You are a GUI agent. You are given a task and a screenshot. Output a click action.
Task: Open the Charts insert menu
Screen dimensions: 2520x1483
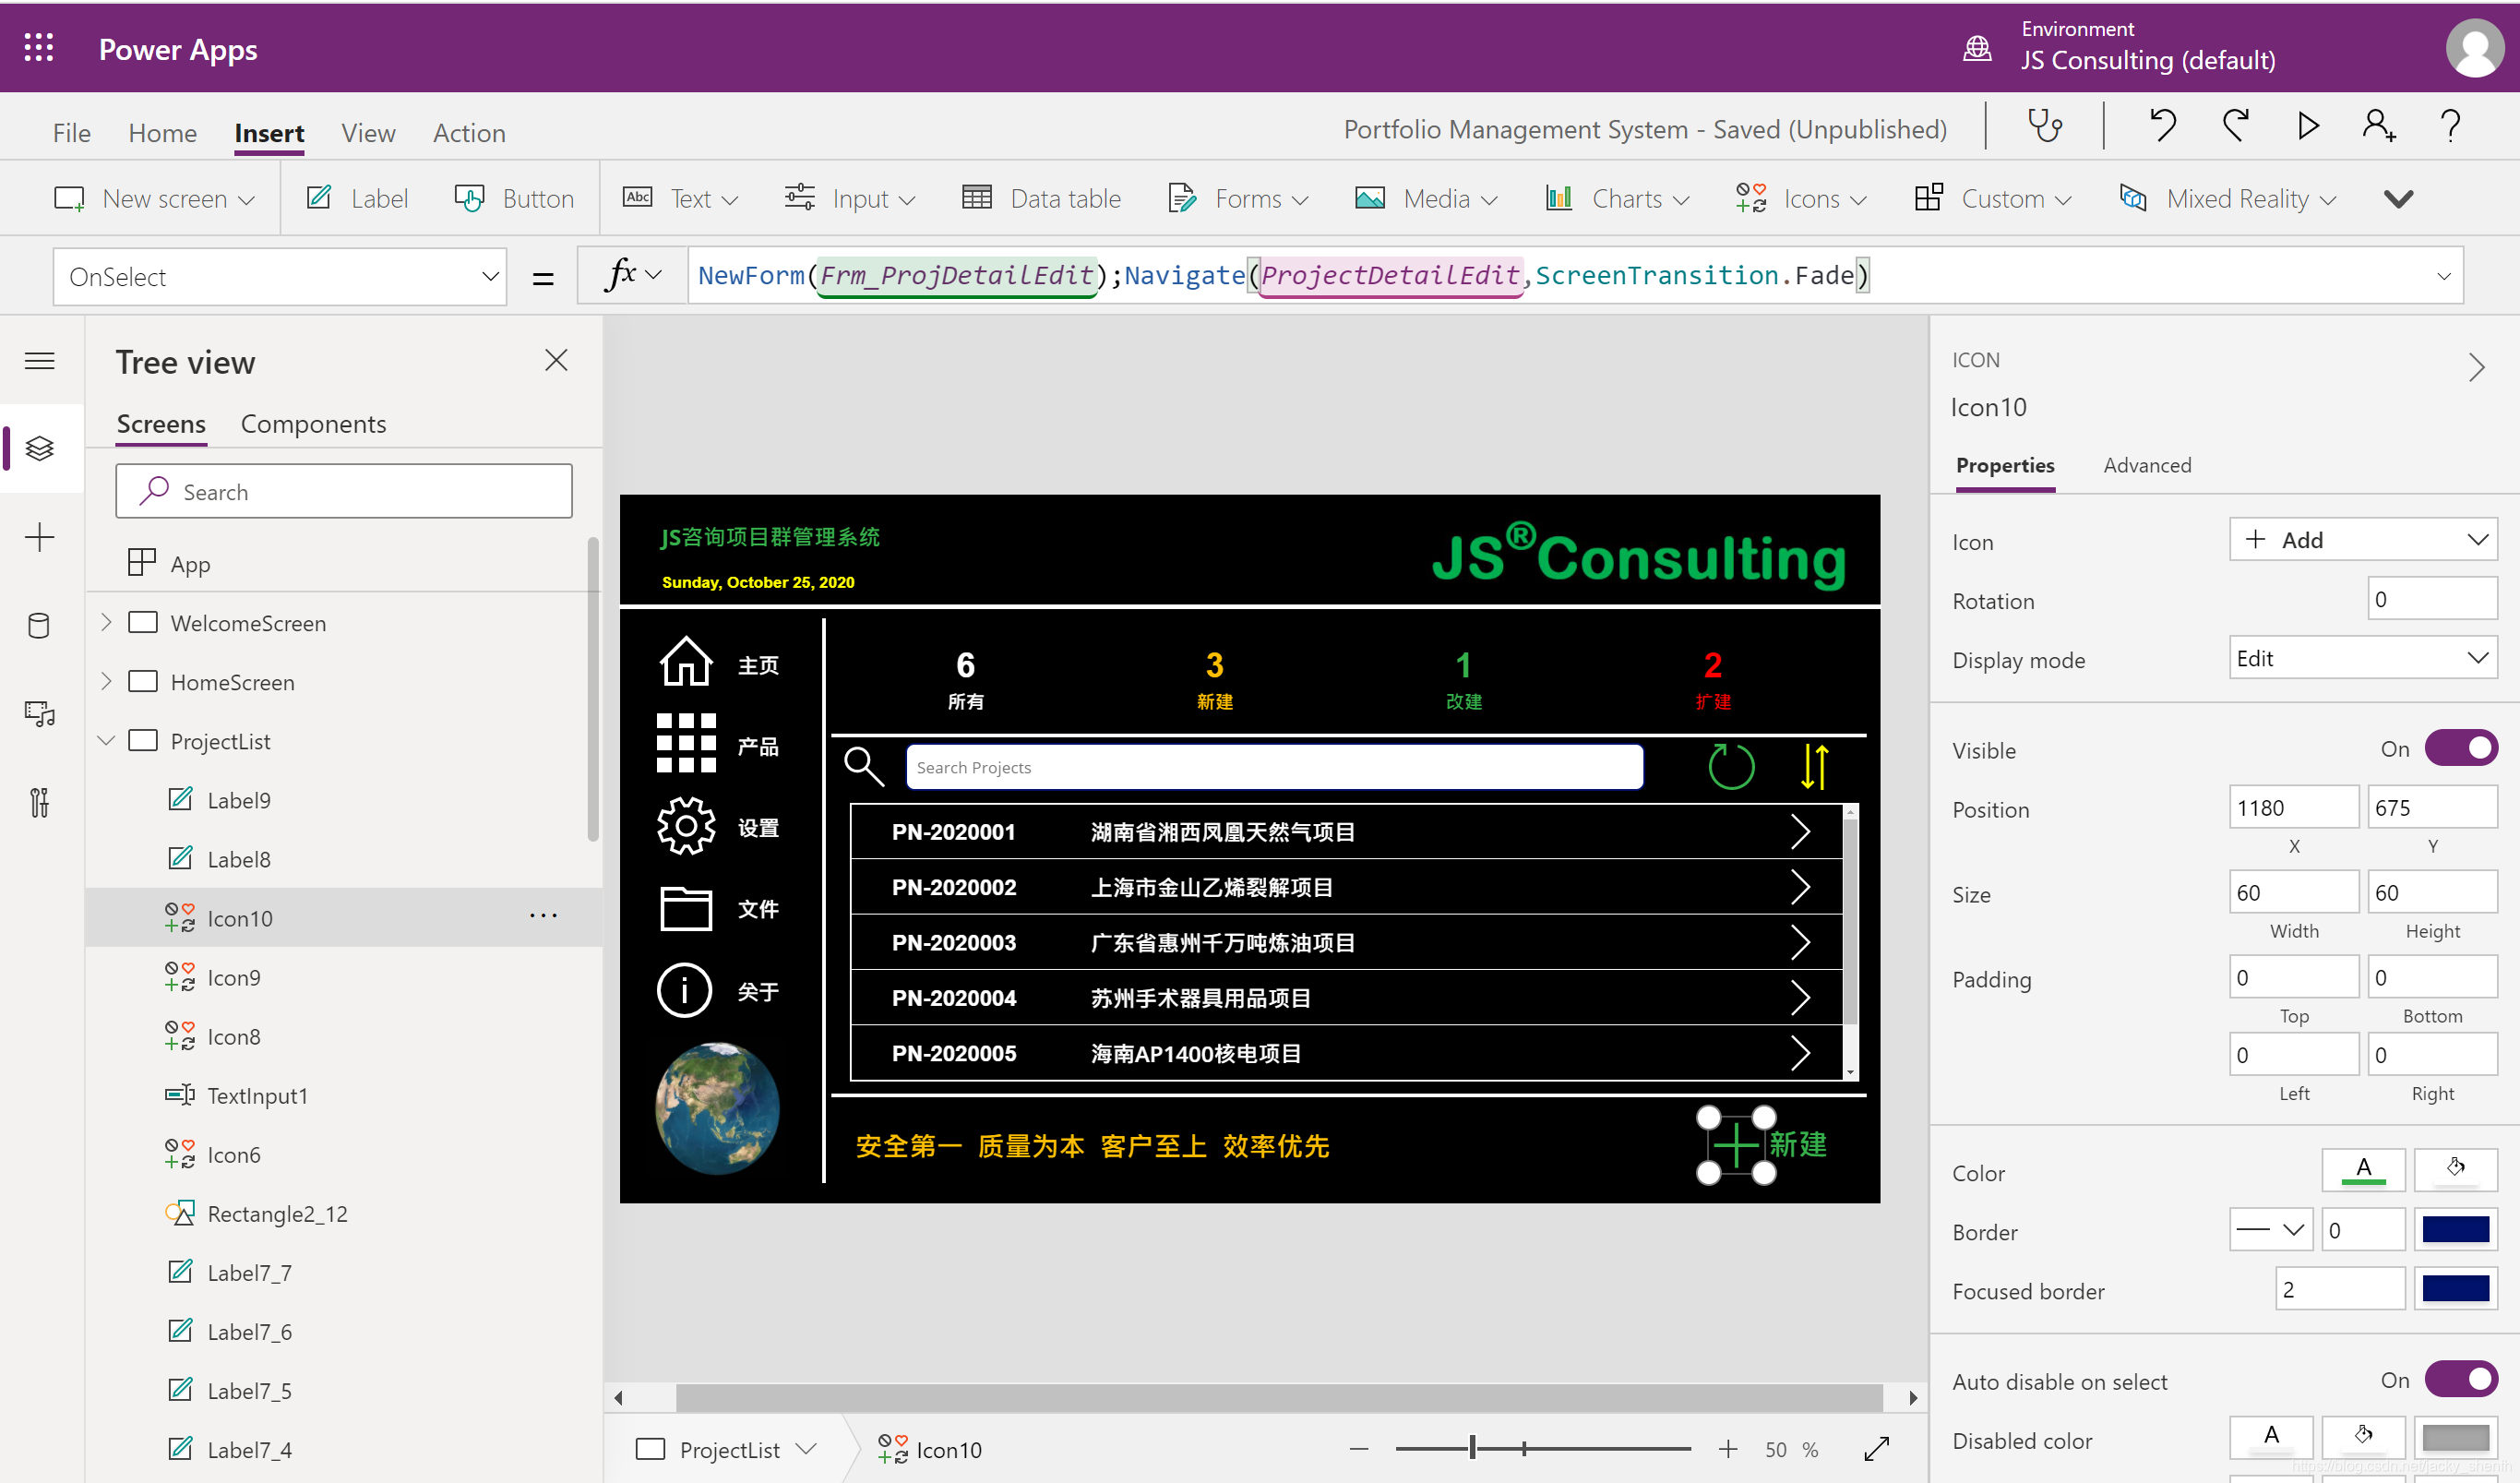click(x=1616, y=199)
